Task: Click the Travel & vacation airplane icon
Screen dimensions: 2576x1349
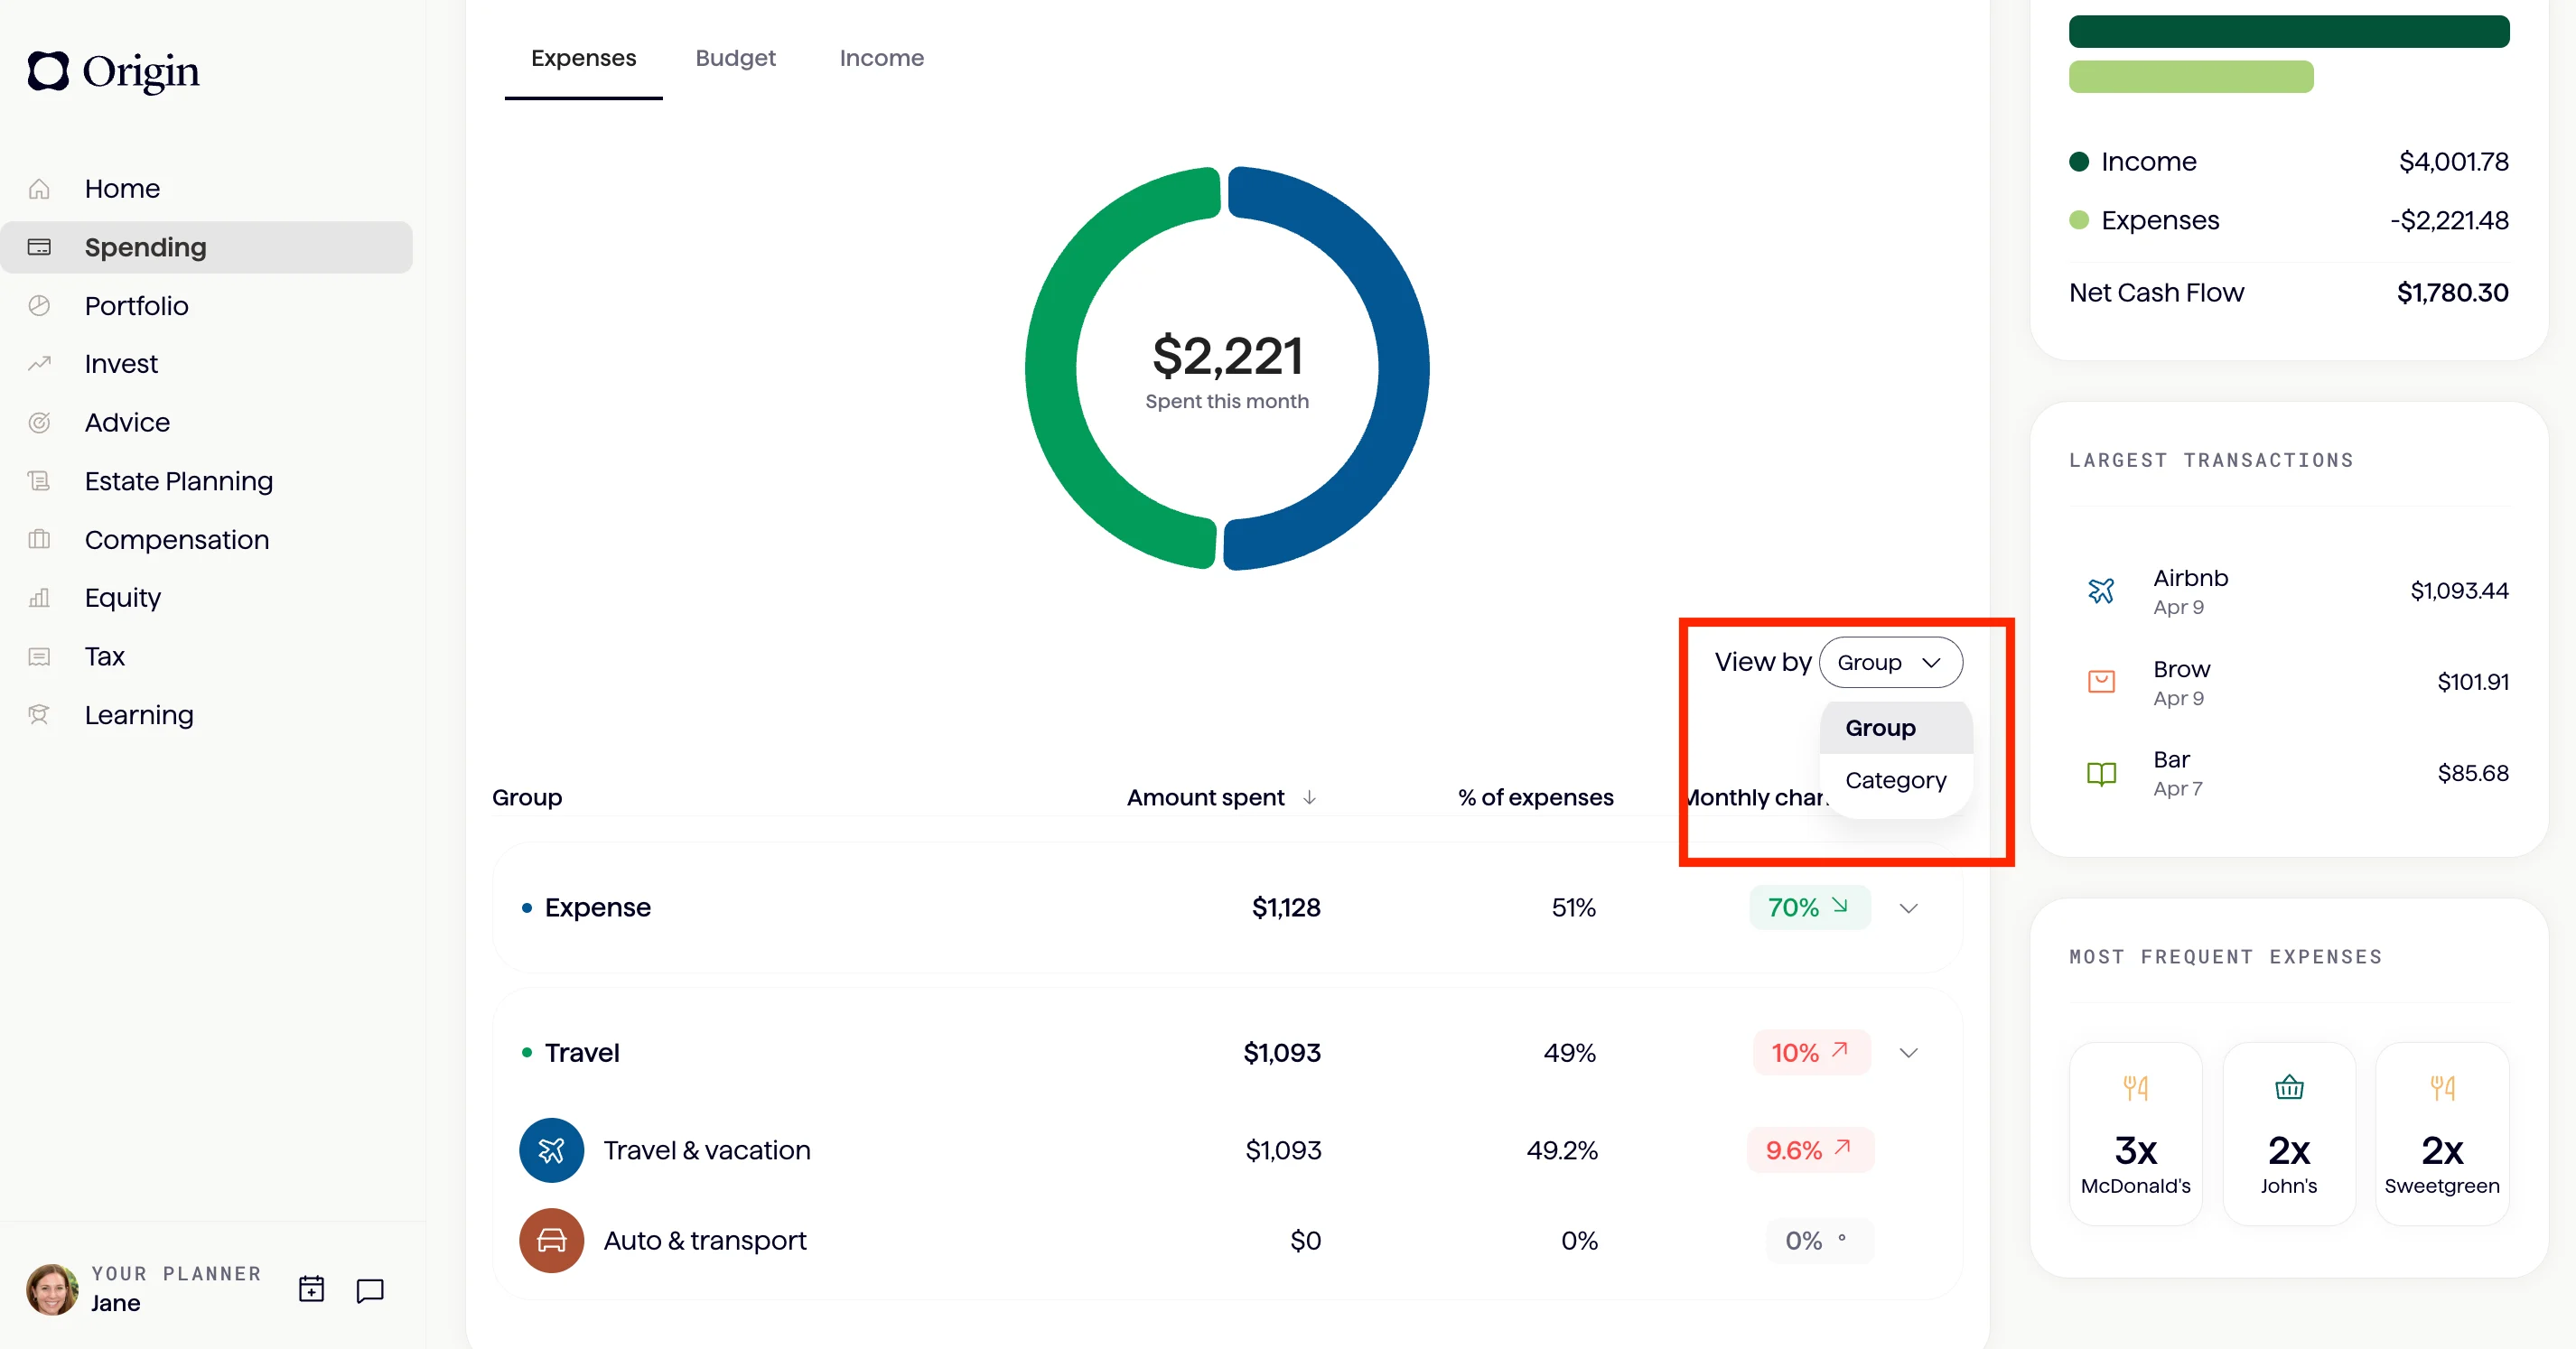Action: [551, 1150]
